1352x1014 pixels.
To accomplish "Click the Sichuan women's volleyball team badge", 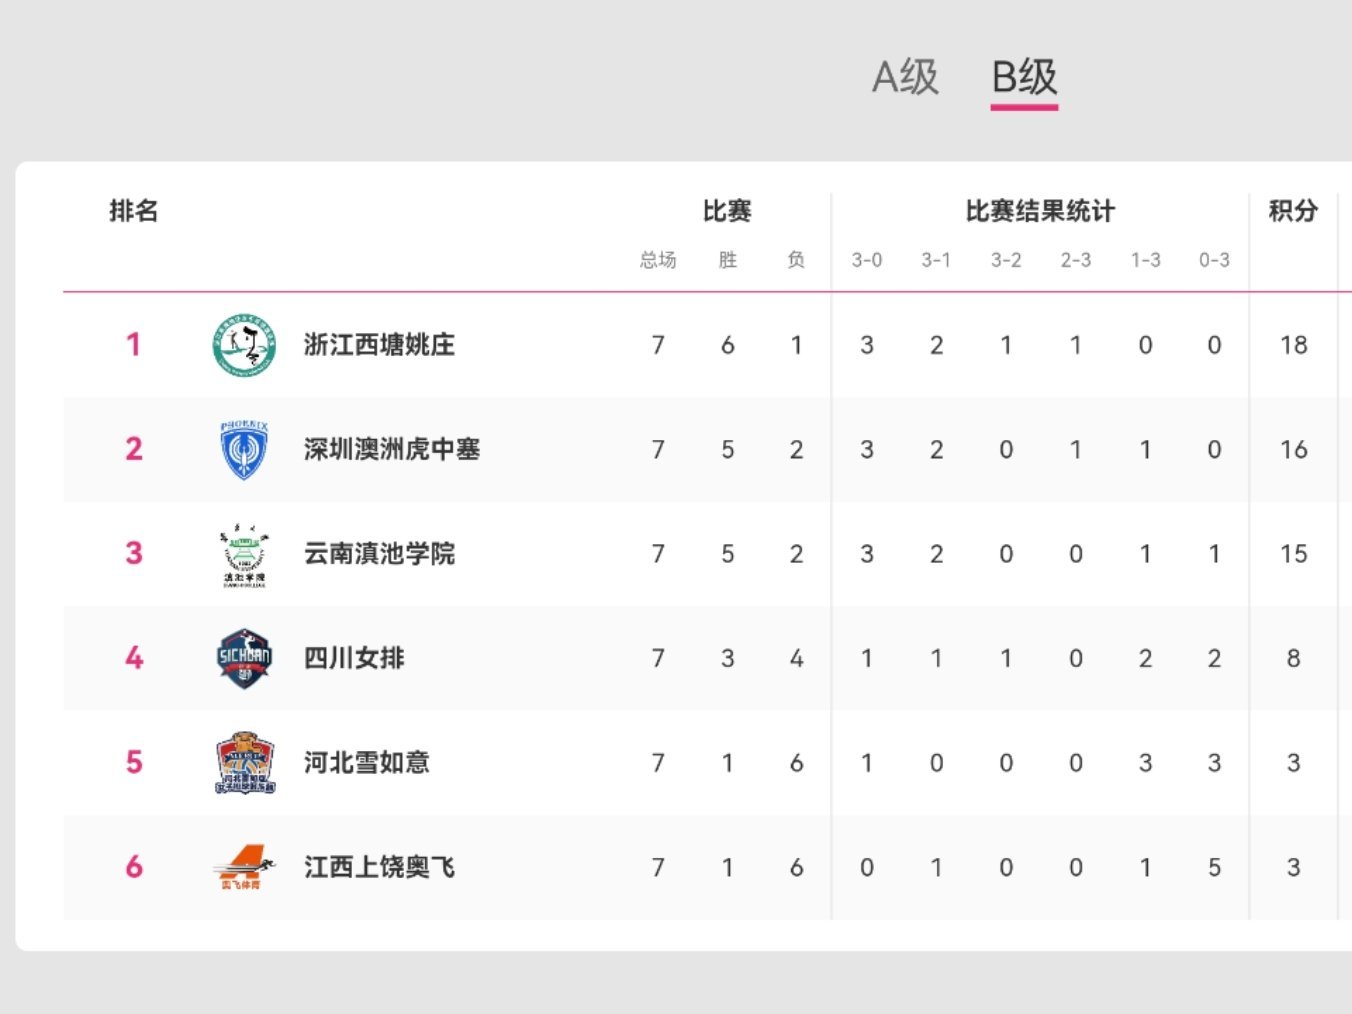I will 243,658.
